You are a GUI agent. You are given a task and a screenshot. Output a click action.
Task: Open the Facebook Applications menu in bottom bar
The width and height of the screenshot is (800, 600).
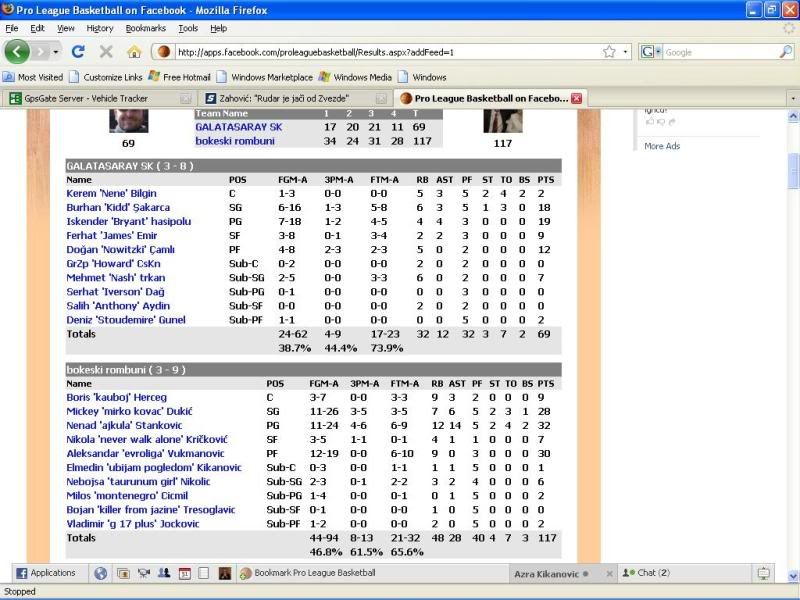click(x=45, y=573)
